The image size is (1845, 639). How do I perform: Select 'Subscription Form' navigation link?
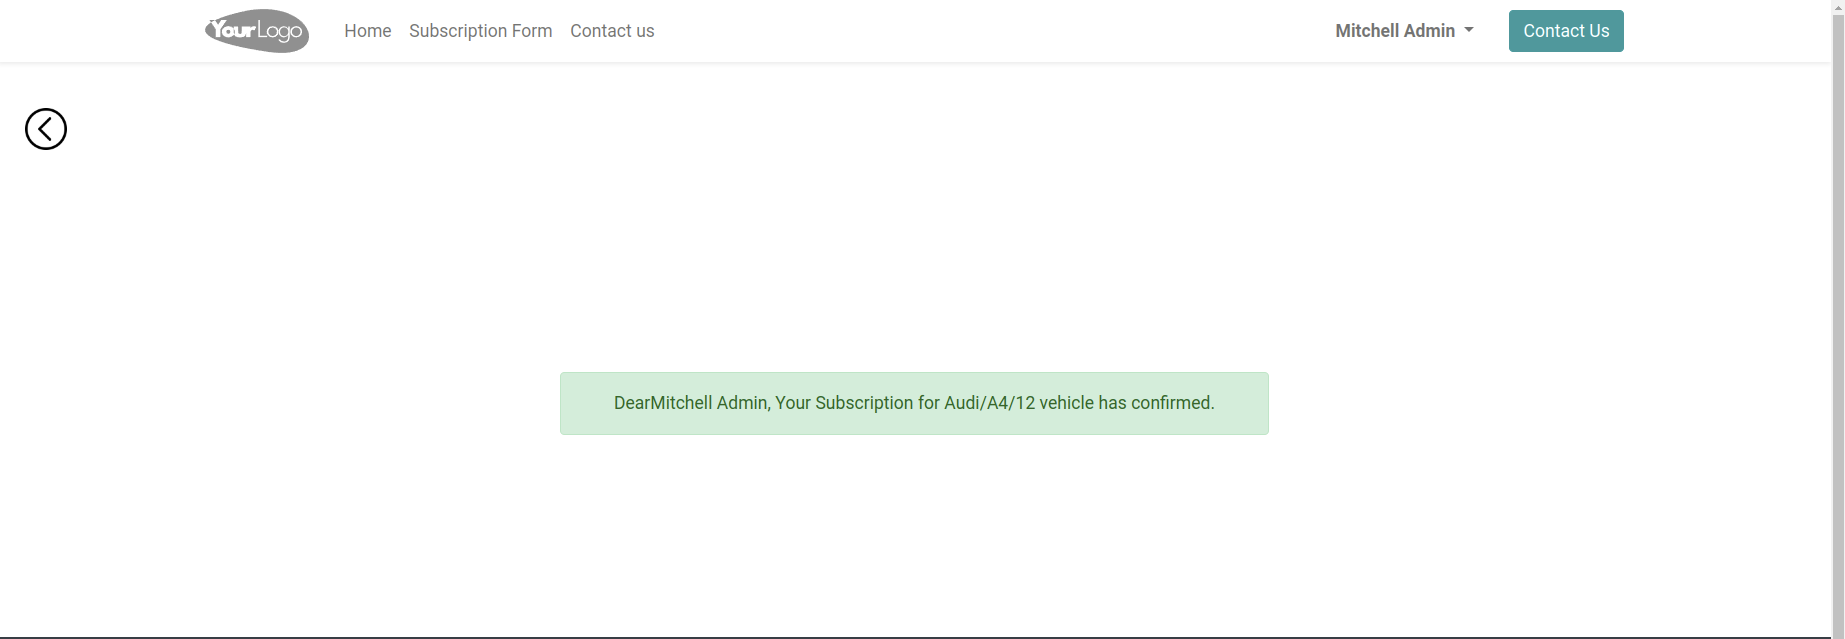tap(481, 31)
